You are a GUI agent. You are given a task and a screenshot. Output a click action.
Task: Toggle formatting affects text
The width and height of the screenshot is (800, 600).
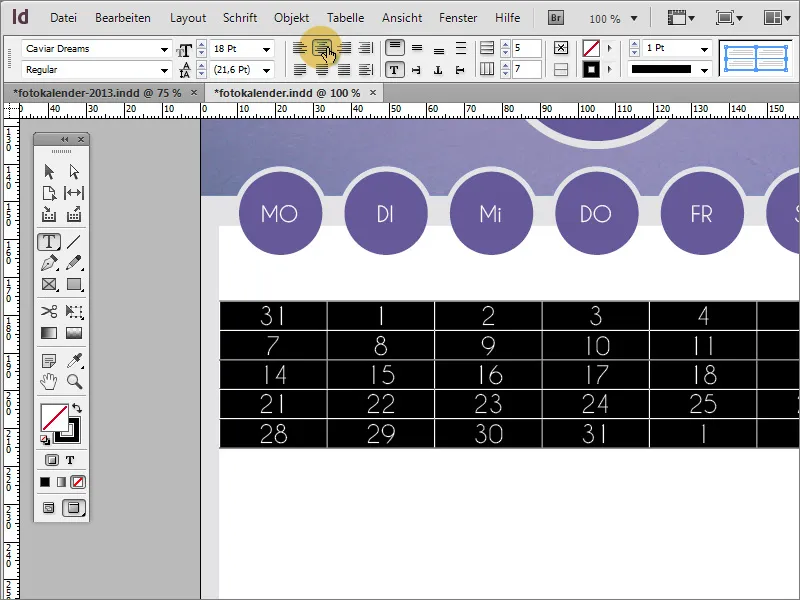point(70,460)
